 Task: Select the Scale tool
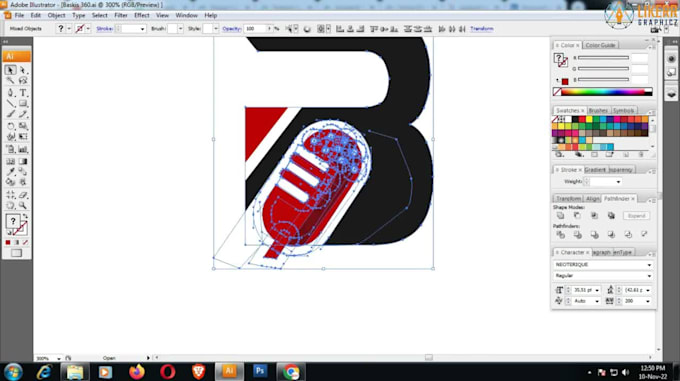(x=23, y=126)
